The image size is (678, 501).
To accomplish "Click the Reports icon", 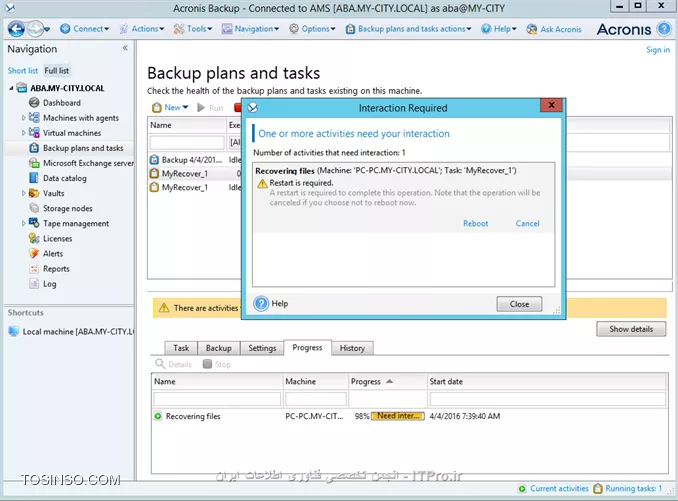I will coord(34,268).
